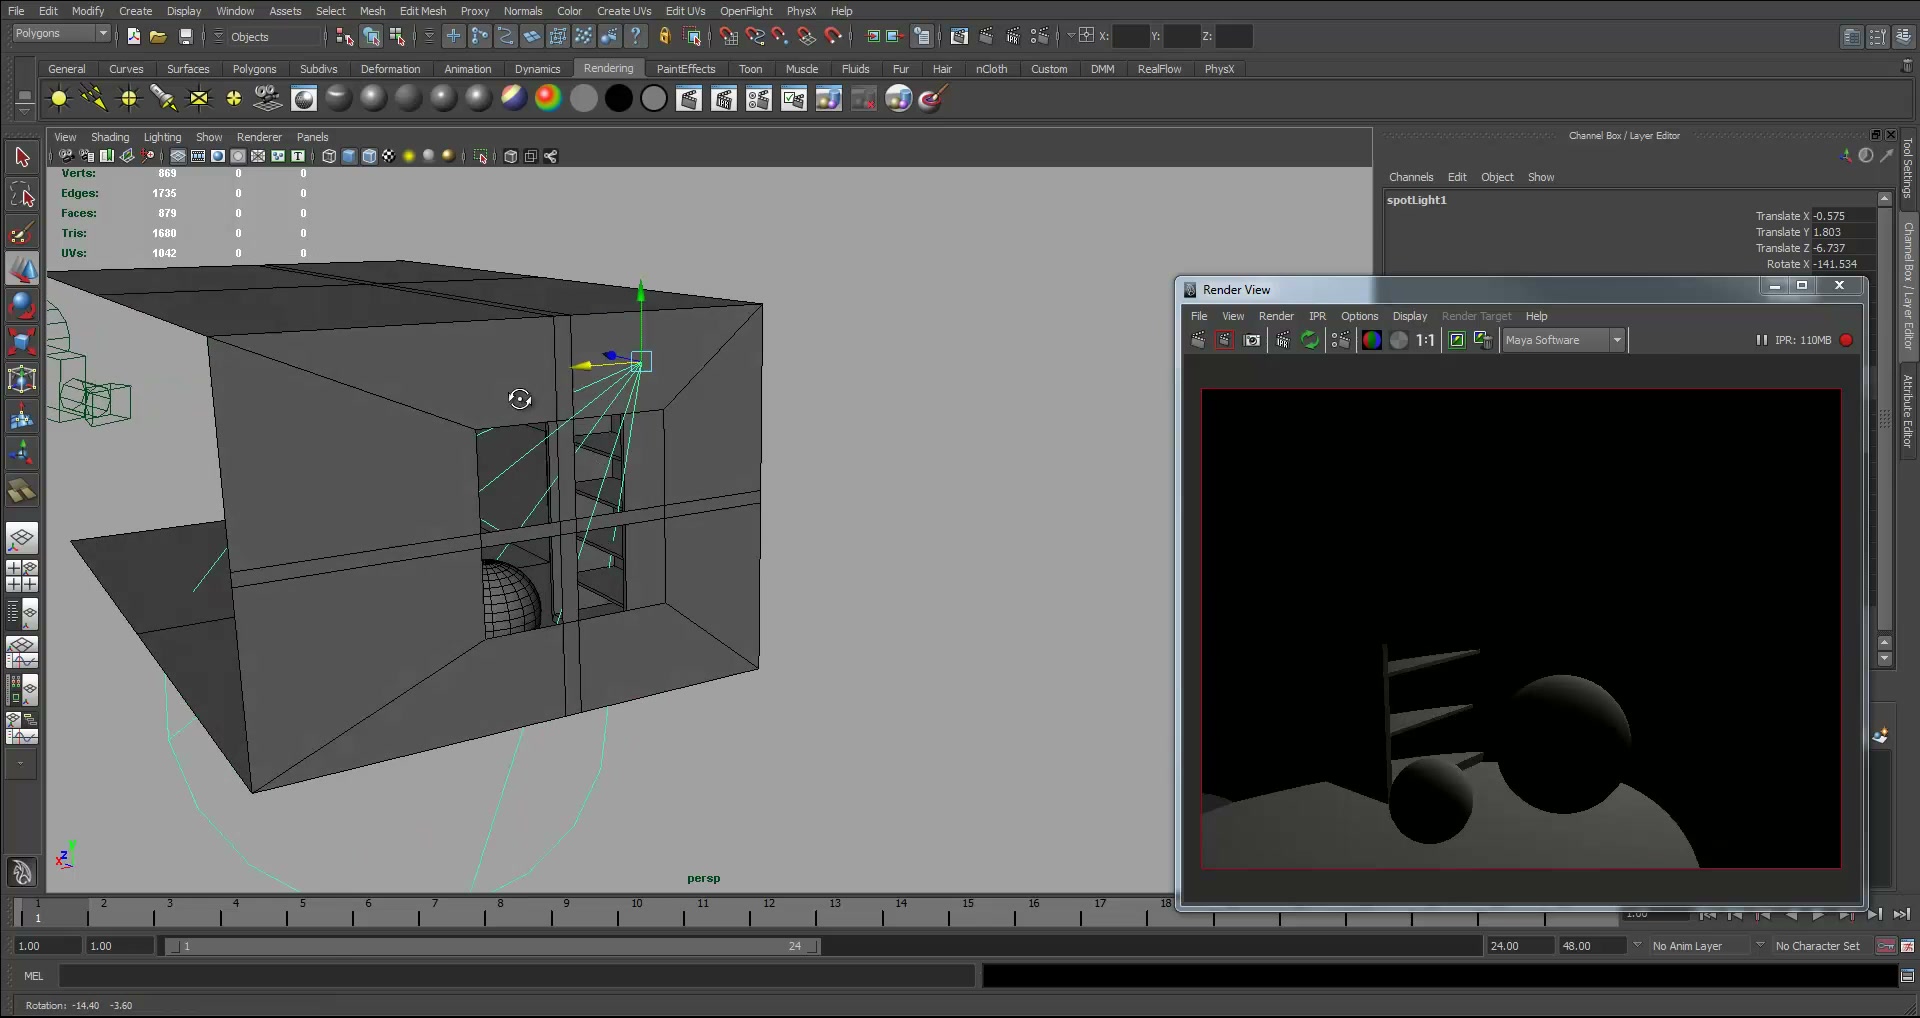The width and height of the screenshot is (1920, 1018).
Task: Toggle the selection lock icon
Action: click(664, 36)
